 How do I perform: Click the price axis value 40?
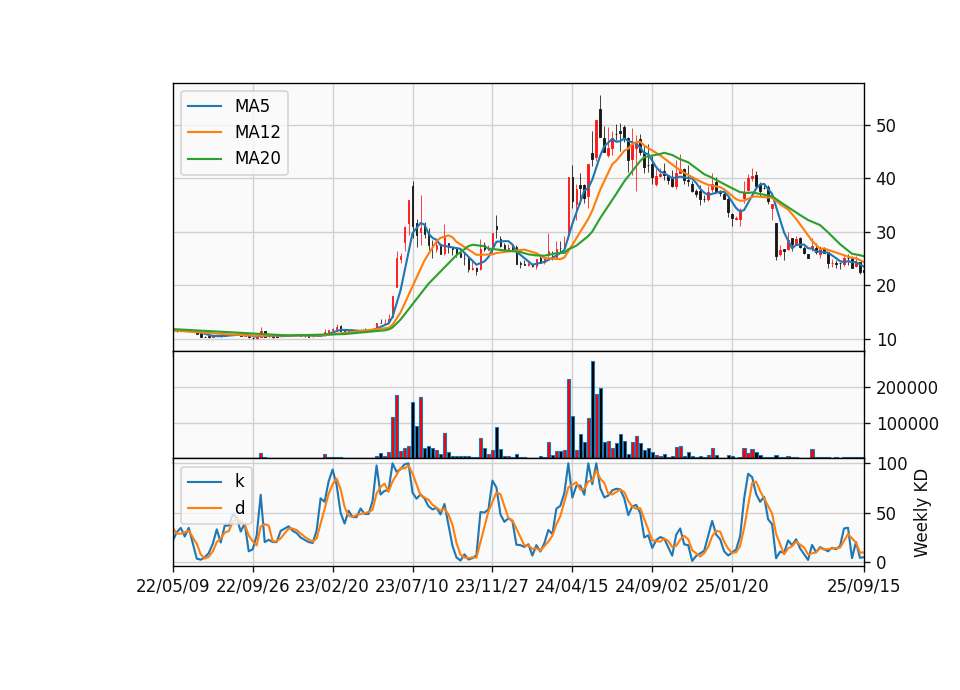point(886,179)
